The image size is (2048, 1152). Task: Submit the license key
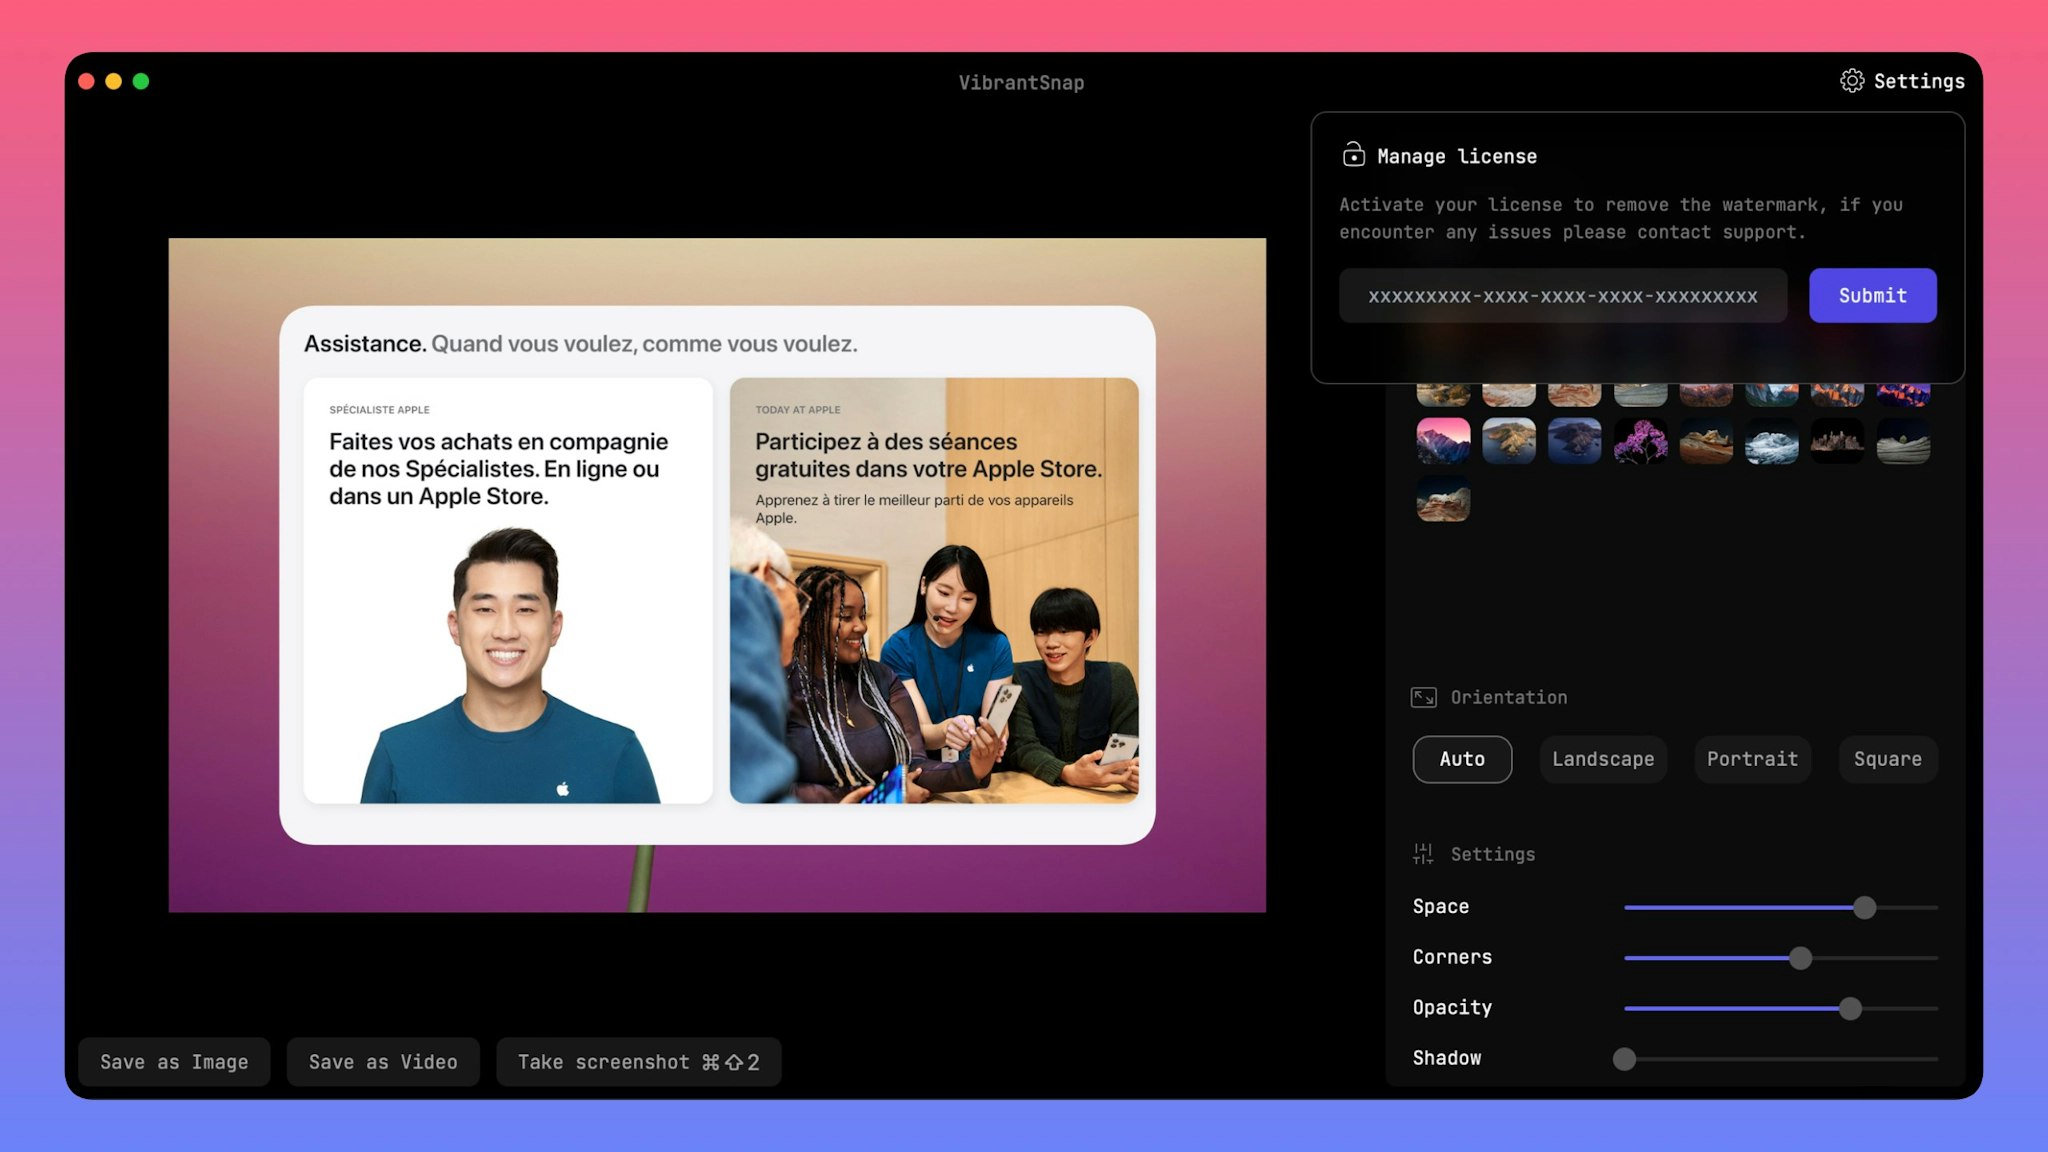click(1872, 295)
